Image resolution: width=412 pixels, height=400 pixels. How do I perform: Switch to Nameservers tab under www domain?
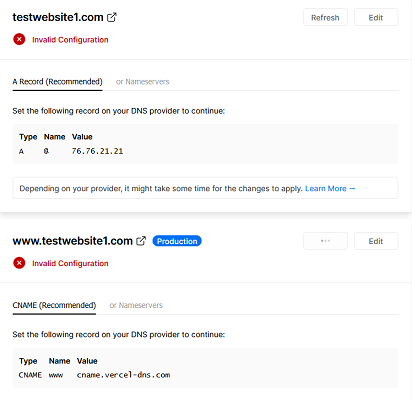136,305
